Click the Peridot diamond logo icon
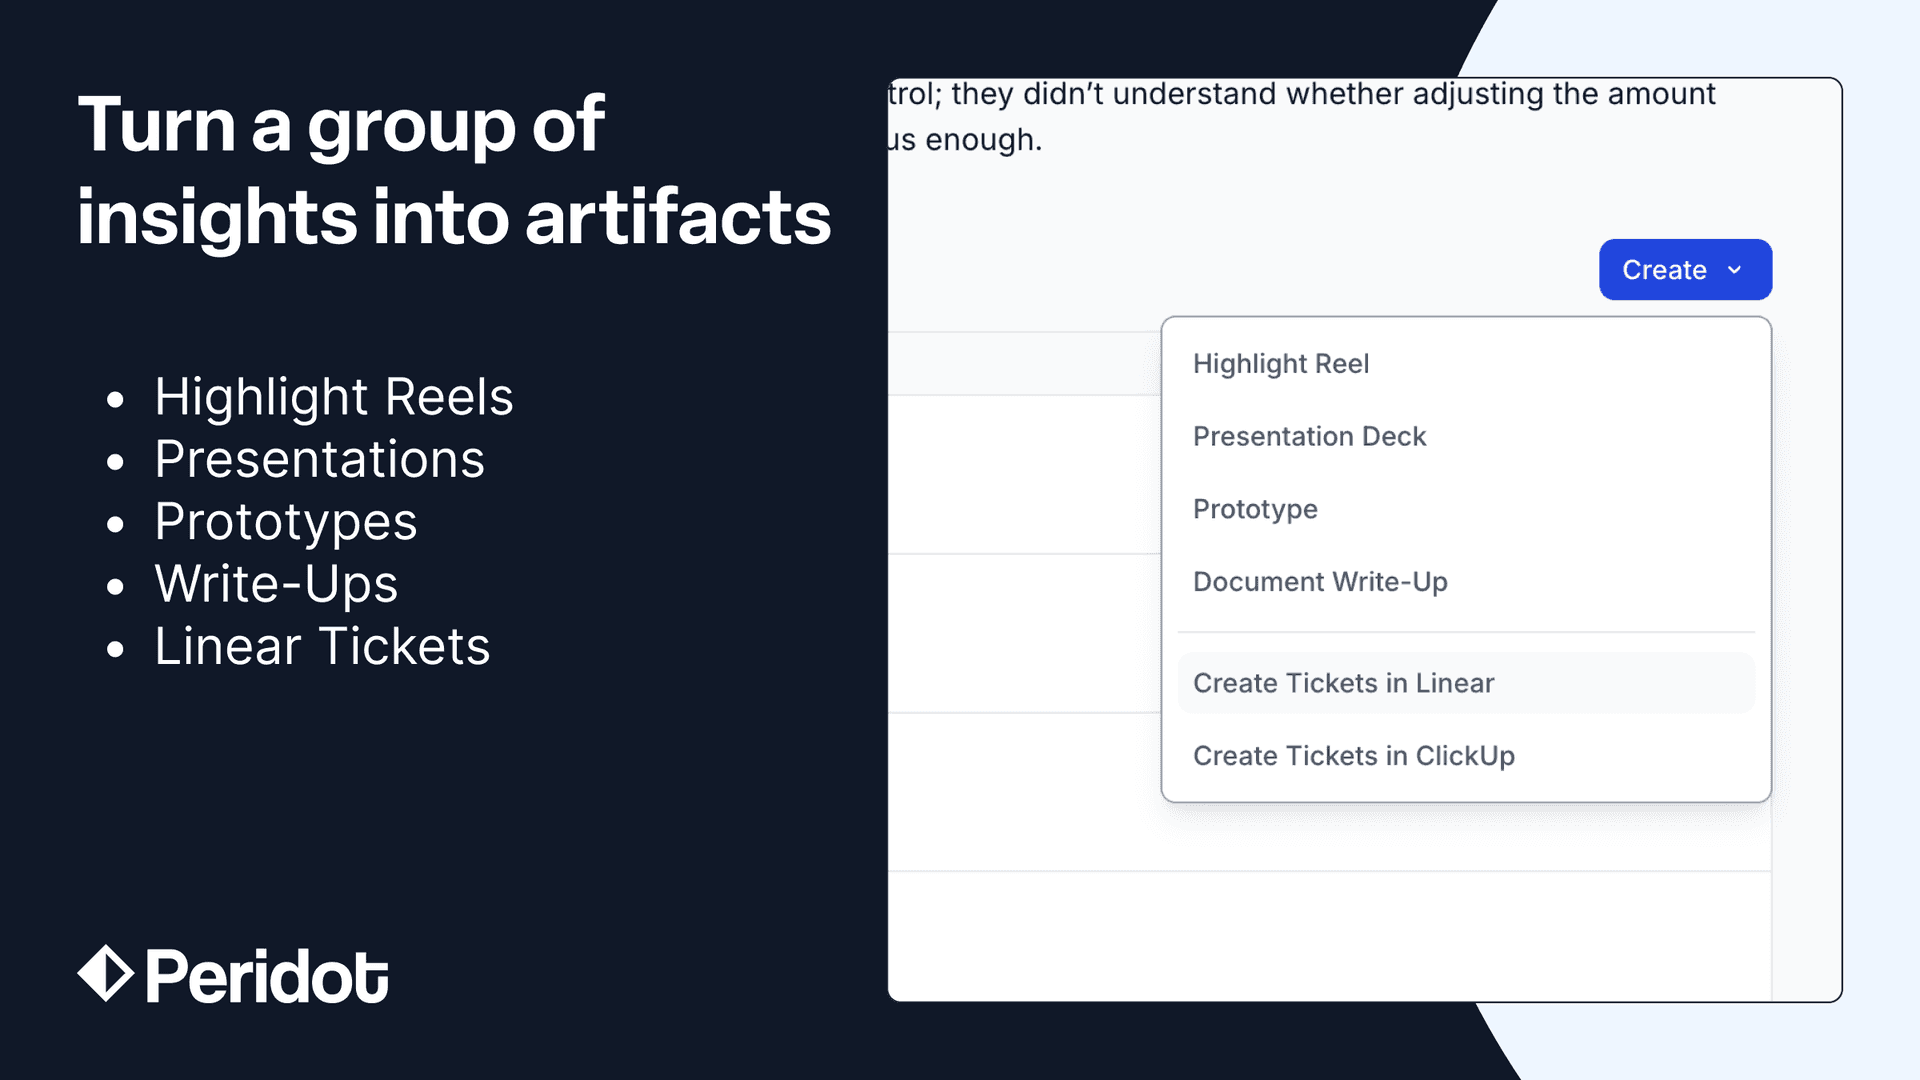The width and height of the screenshot is (1920, 1080). pos(105,974)
